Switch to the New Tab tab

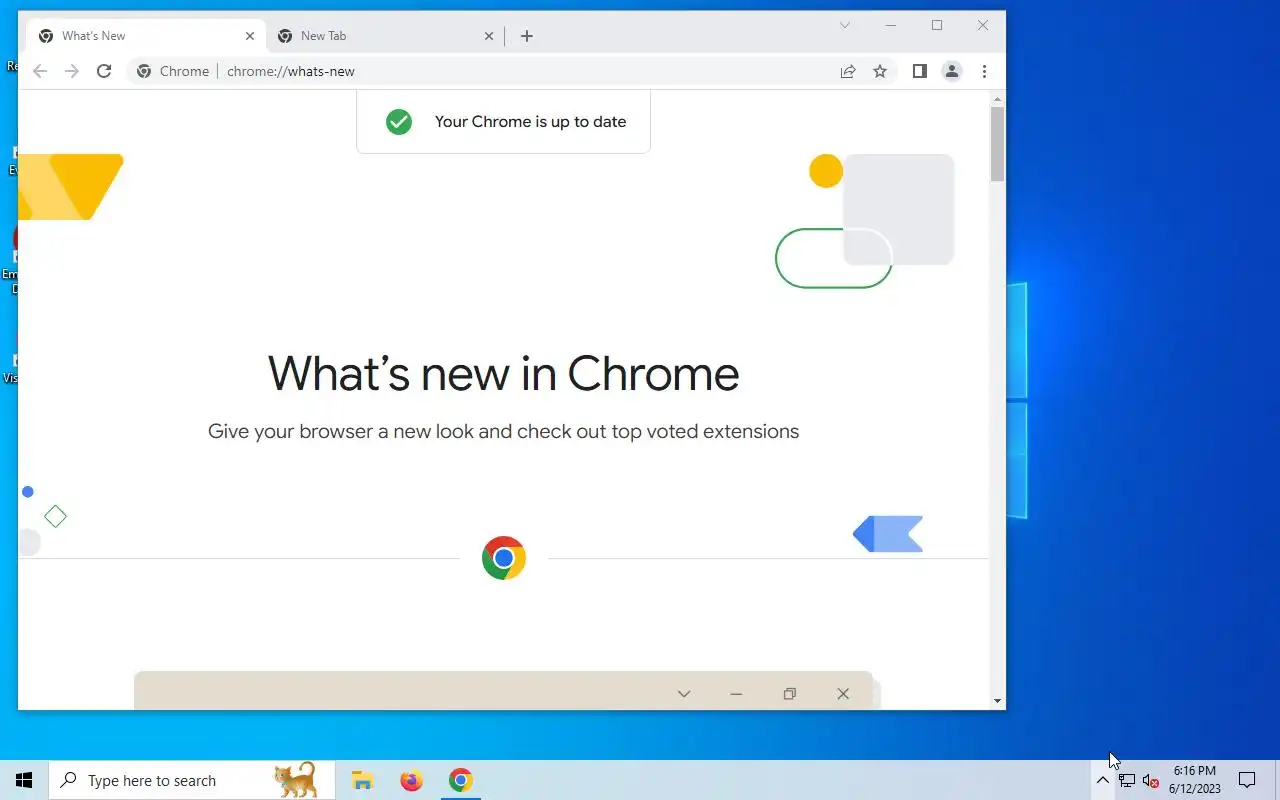click(x=385, y=36)
